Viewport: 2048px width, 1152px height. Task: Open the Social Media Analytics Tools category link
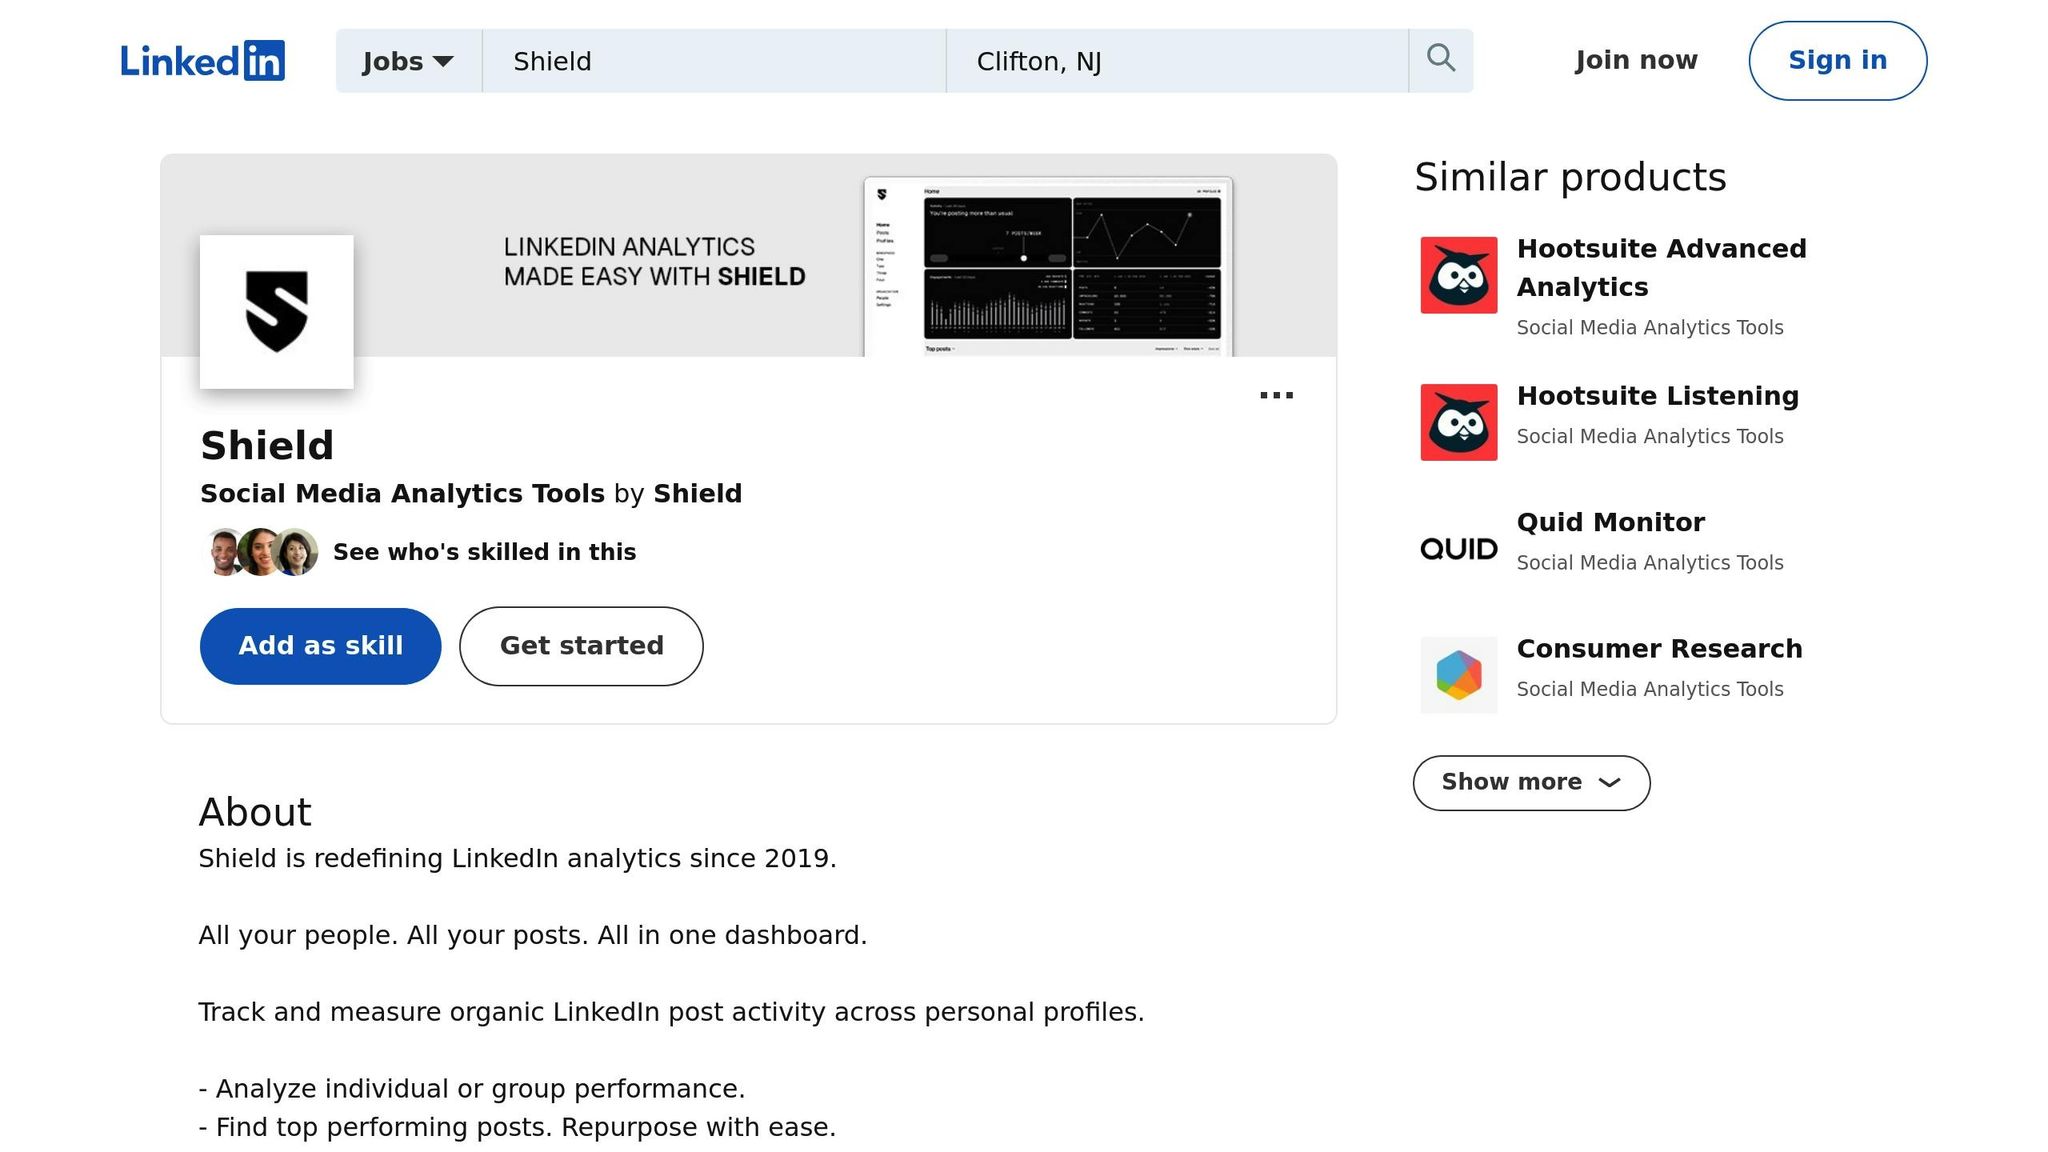pyautogui.click(x=402, y=494)
